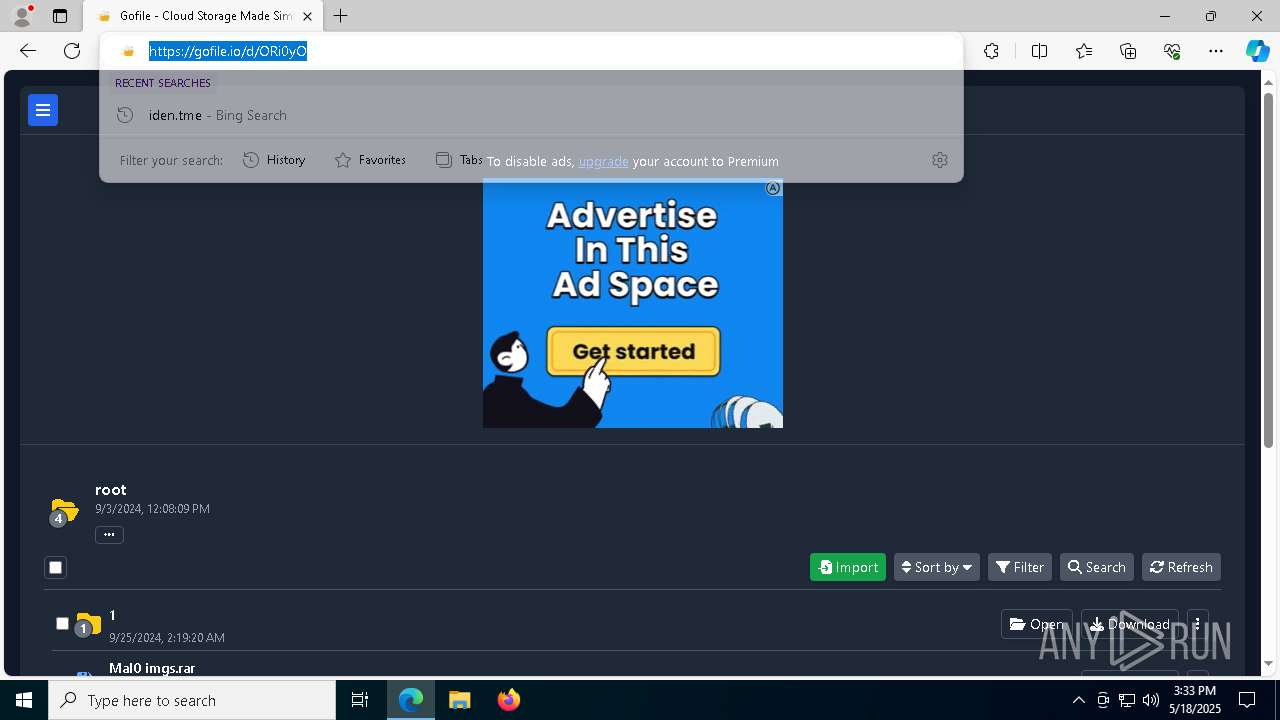Refresh the folder listing

point(1181,567)
